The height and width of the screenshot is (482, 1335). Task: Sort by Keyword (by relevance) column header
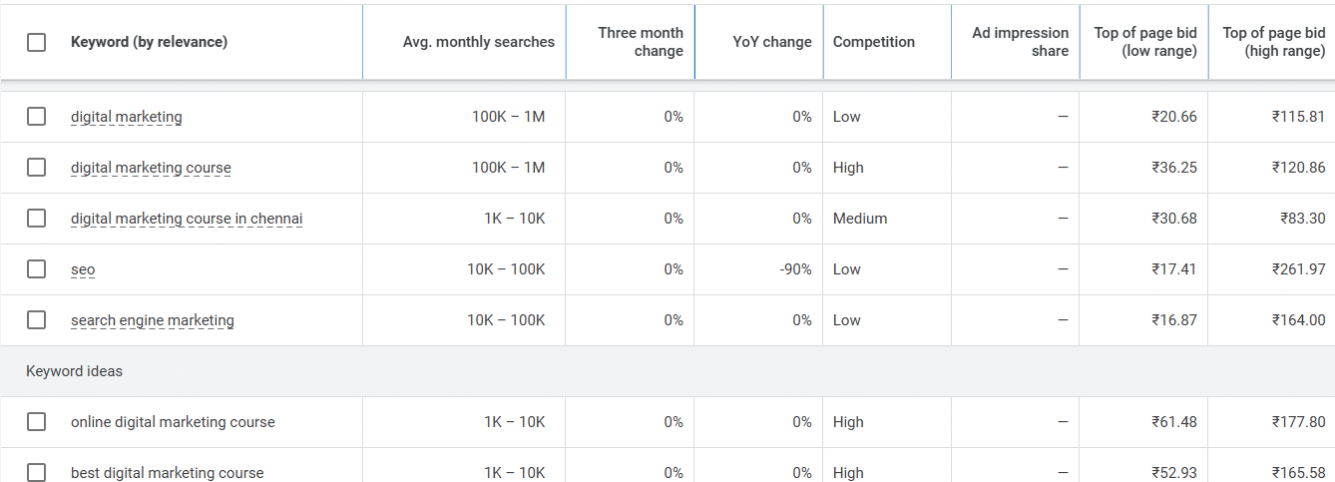149,42
